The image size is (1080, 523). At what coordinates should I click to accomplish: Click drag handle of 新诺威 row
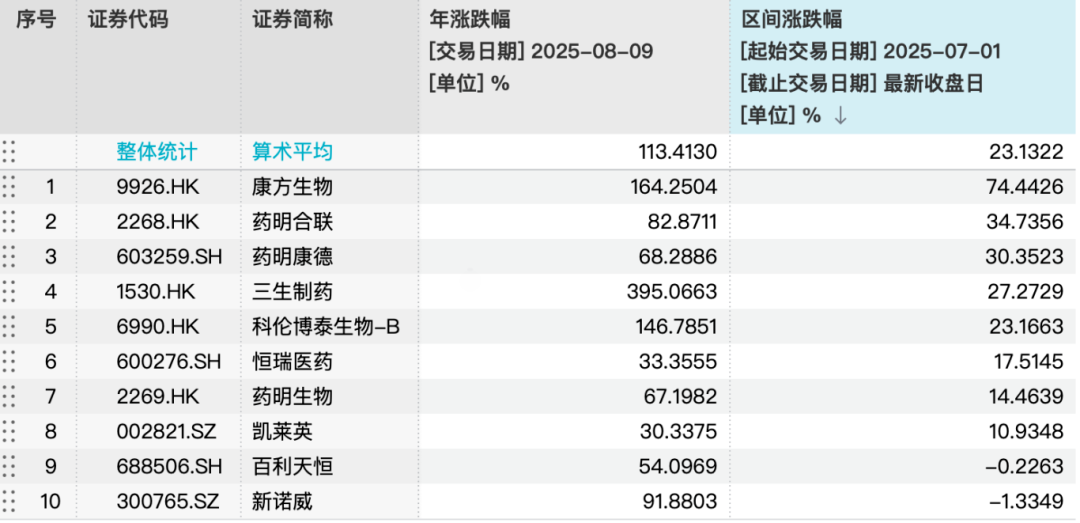pos(9,502)
